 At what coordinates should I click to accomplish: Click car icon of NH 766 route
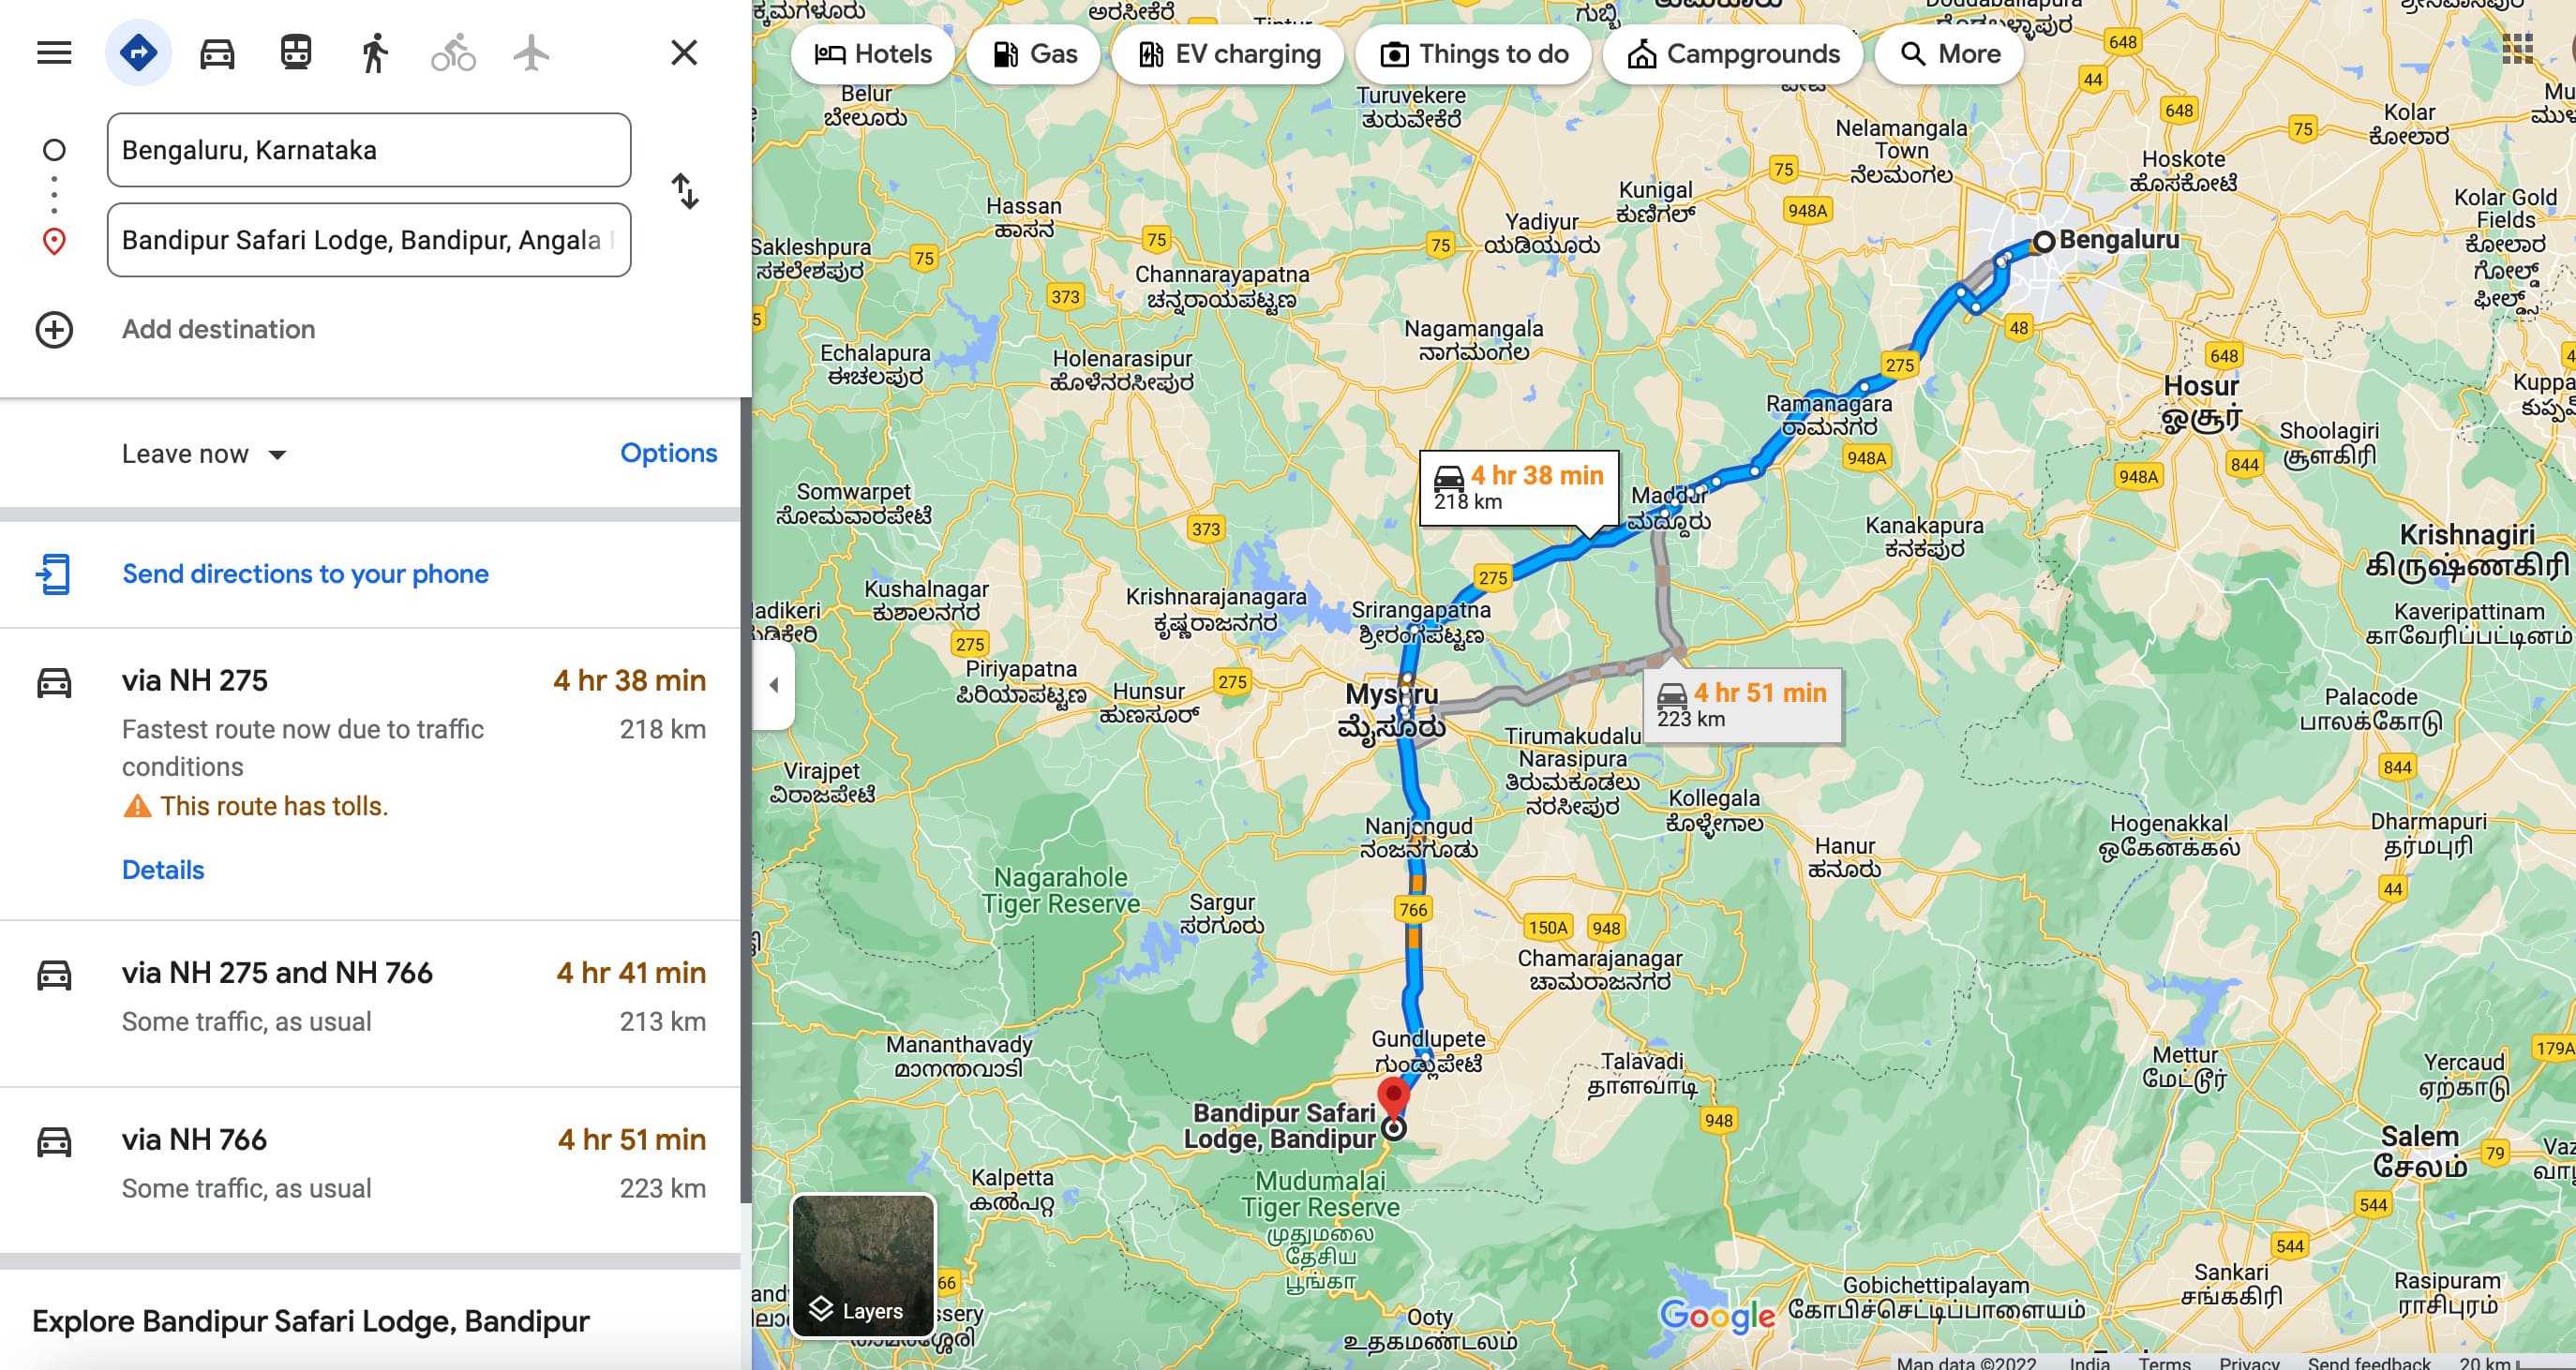[x=54, y=1141]
